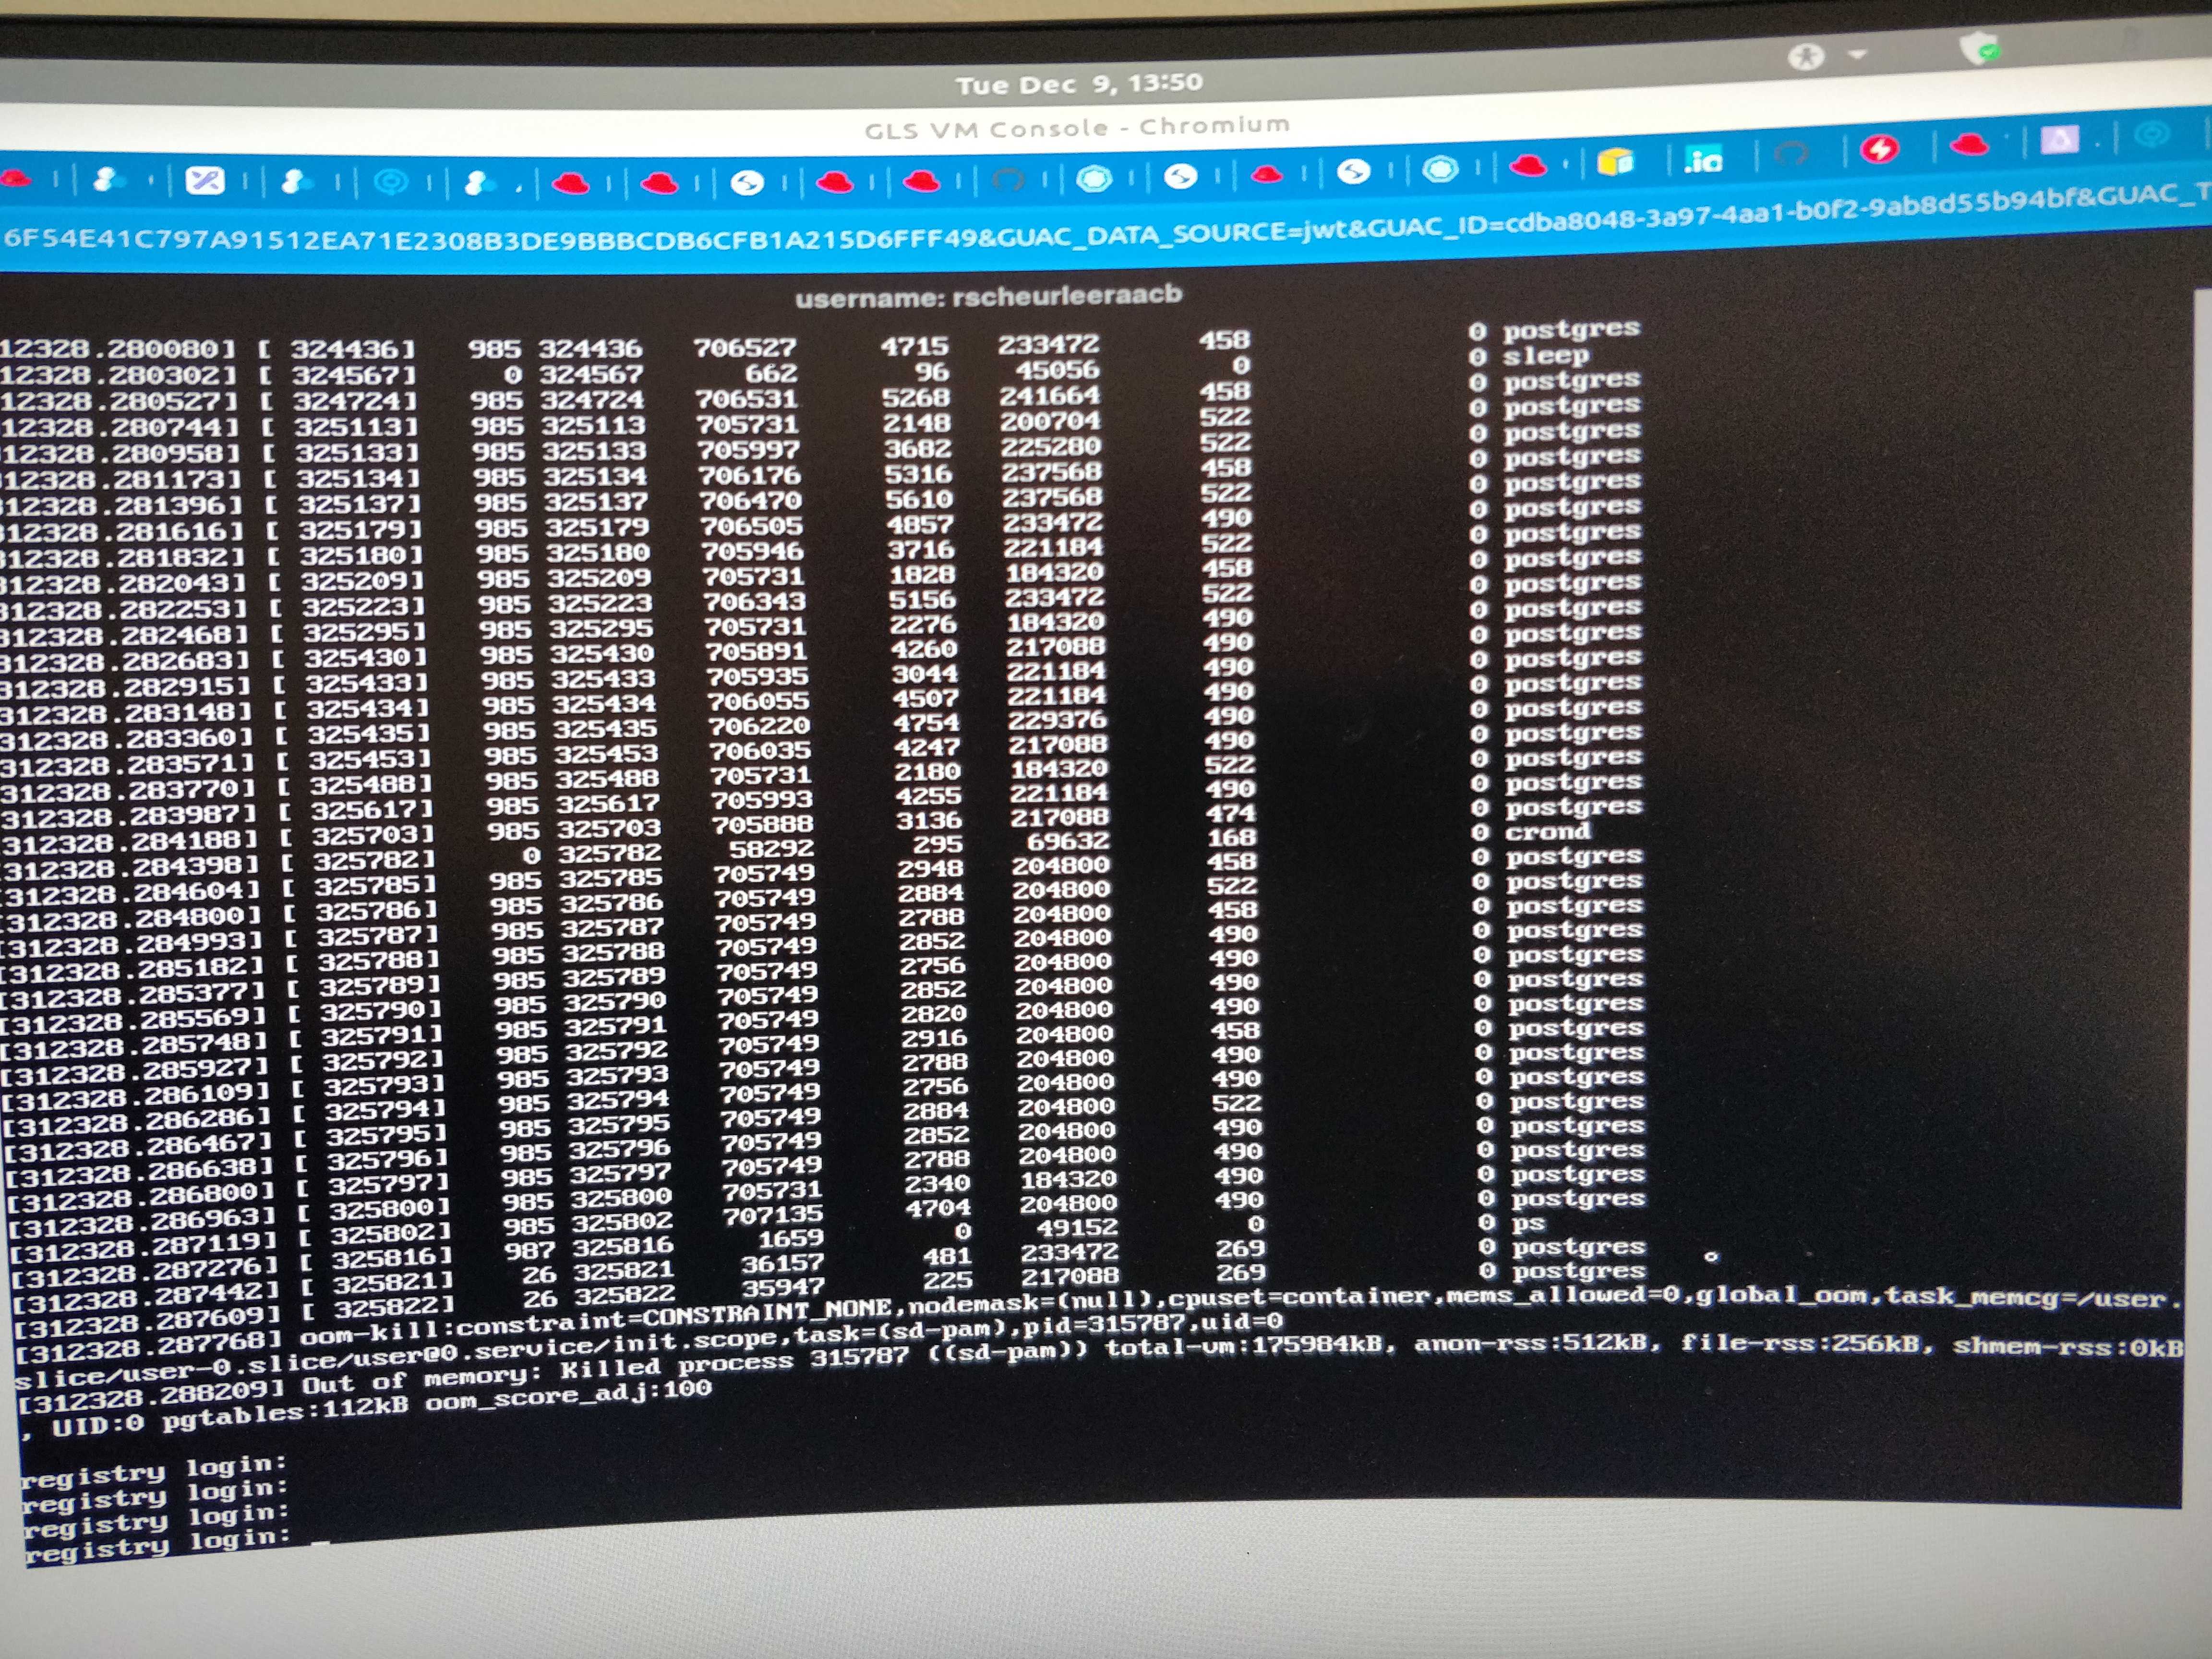Image resolution: width=2212 pixels, height=1659 pixels.
Task: Open the Red Hat tab right of lightning bolt
Action: (1968, 145)
